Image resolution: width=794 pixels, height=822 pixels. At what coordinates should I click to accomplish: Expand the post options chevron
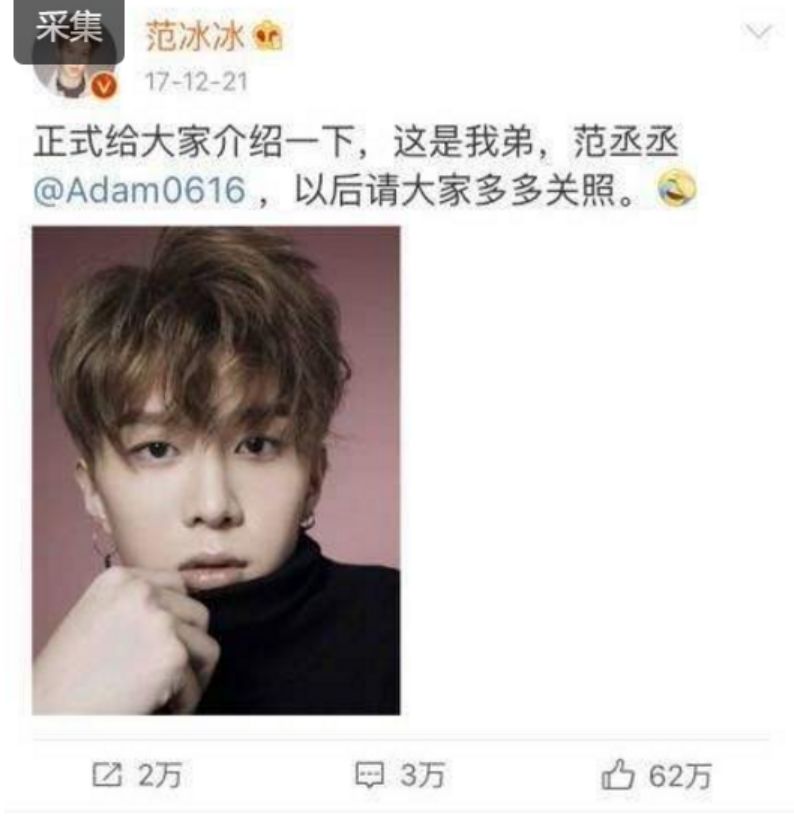point(758,33)
